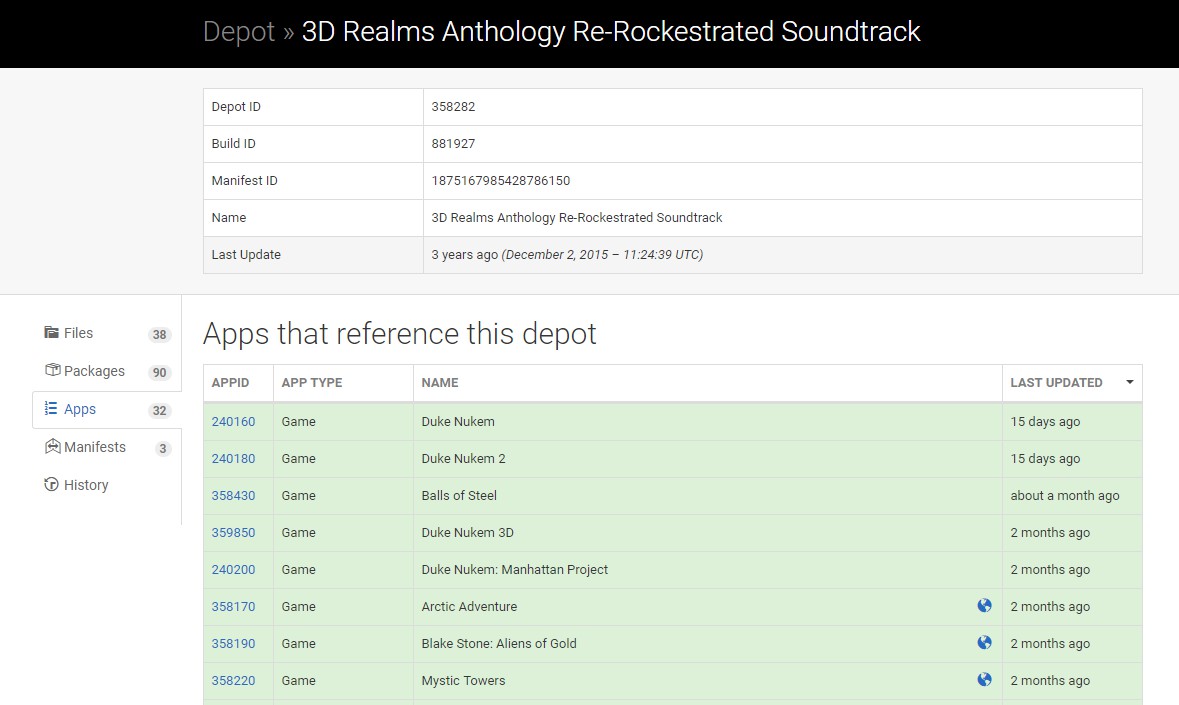
Task: Follow the Depot breadcrumb link
Action: point(238,32)
